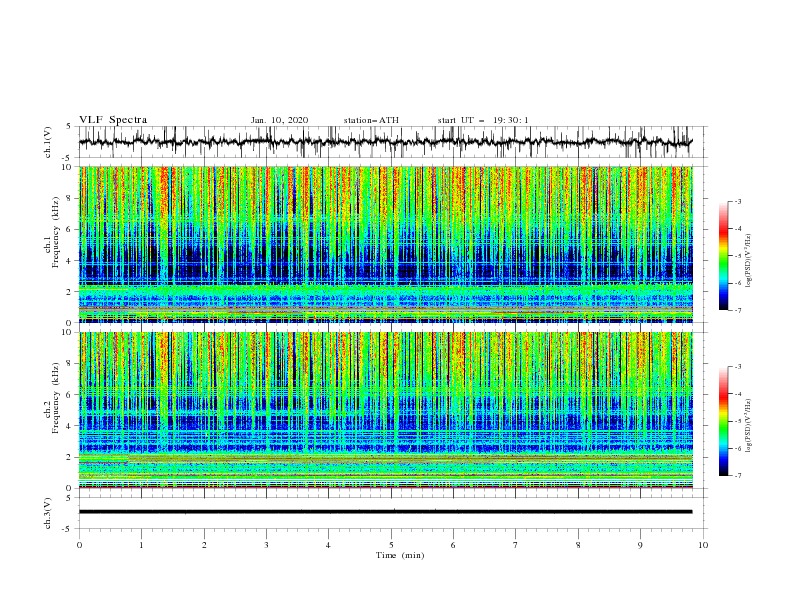Click the "-7" label on upper color bar
The height and width of the screenshot is (612, 792).
(737, 310)
